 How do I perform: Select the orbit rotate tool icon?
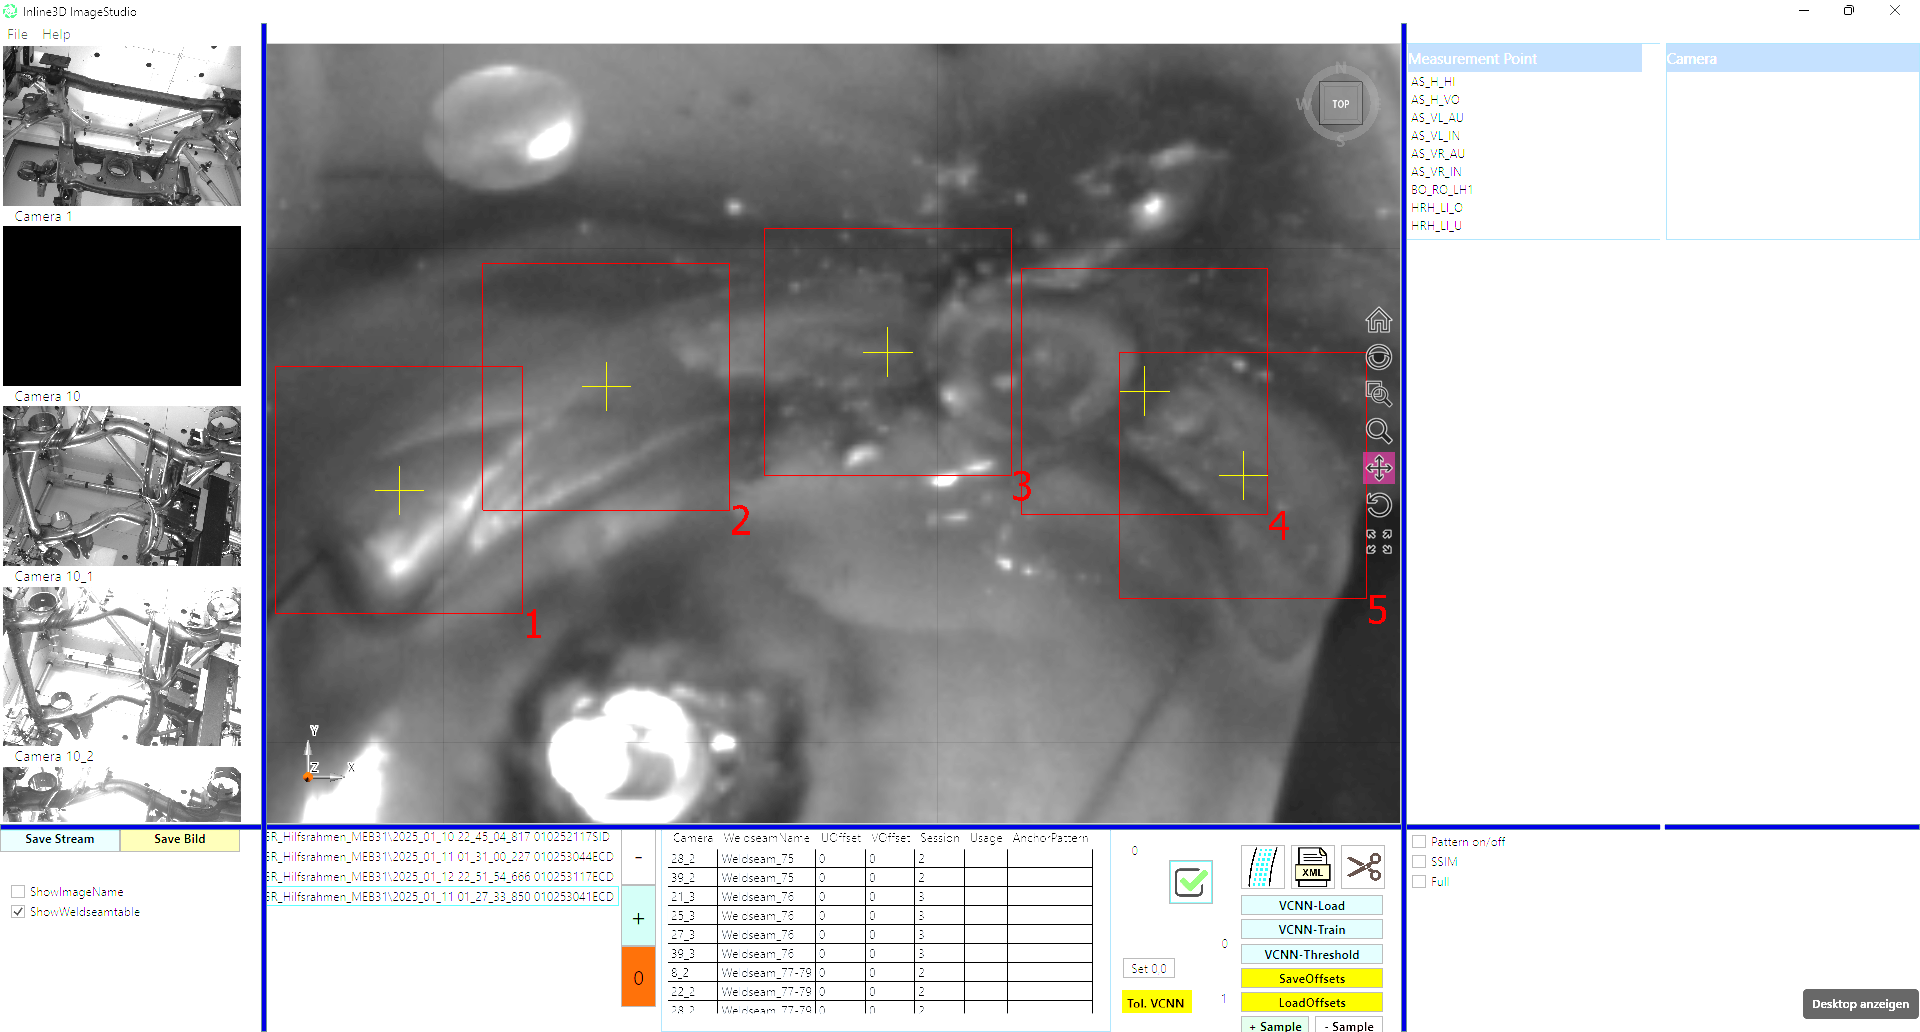[x=1379, y=357]
